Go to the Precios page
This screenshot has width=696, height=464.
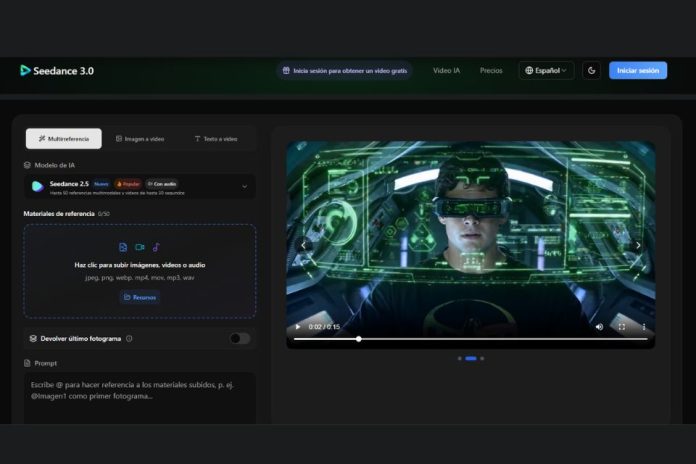pyautogui.click(x=491, y=71)
